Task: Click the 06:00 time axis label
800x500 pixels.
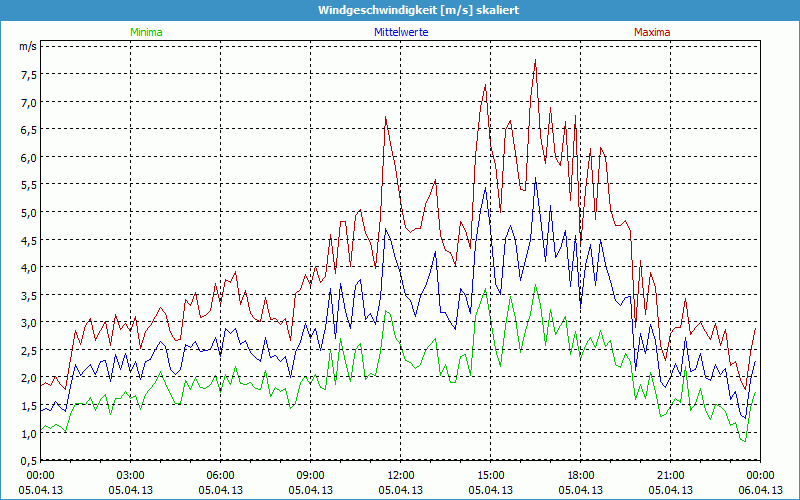Action: pyautogui.click(x=220, y=476)
